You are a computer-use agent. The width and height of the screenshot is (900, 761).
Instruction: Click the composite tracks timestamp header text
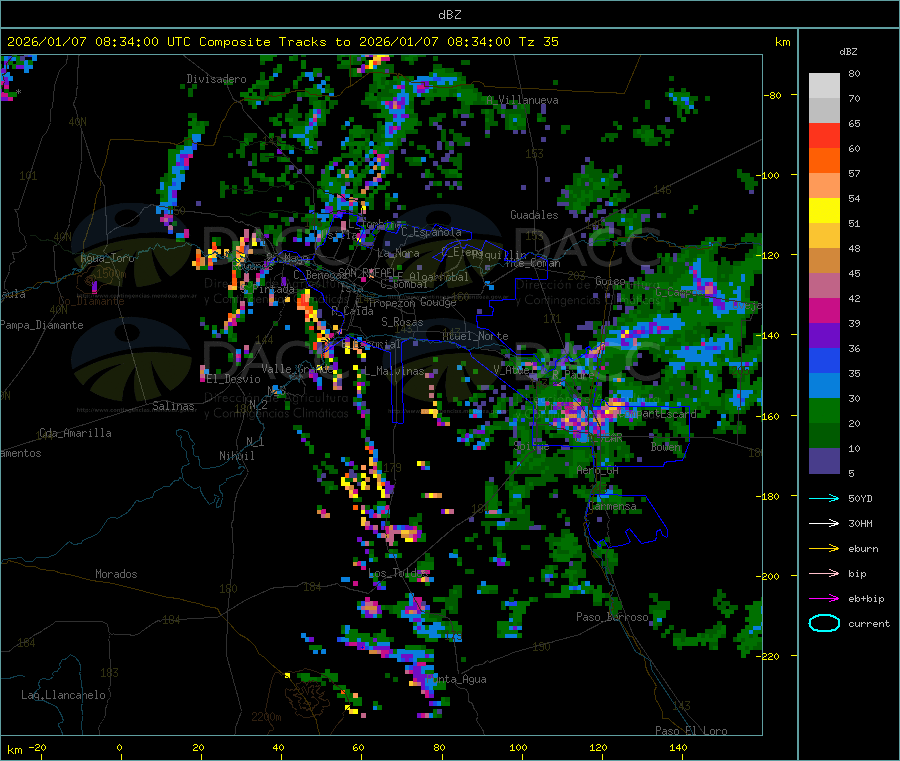coord(282,42)
